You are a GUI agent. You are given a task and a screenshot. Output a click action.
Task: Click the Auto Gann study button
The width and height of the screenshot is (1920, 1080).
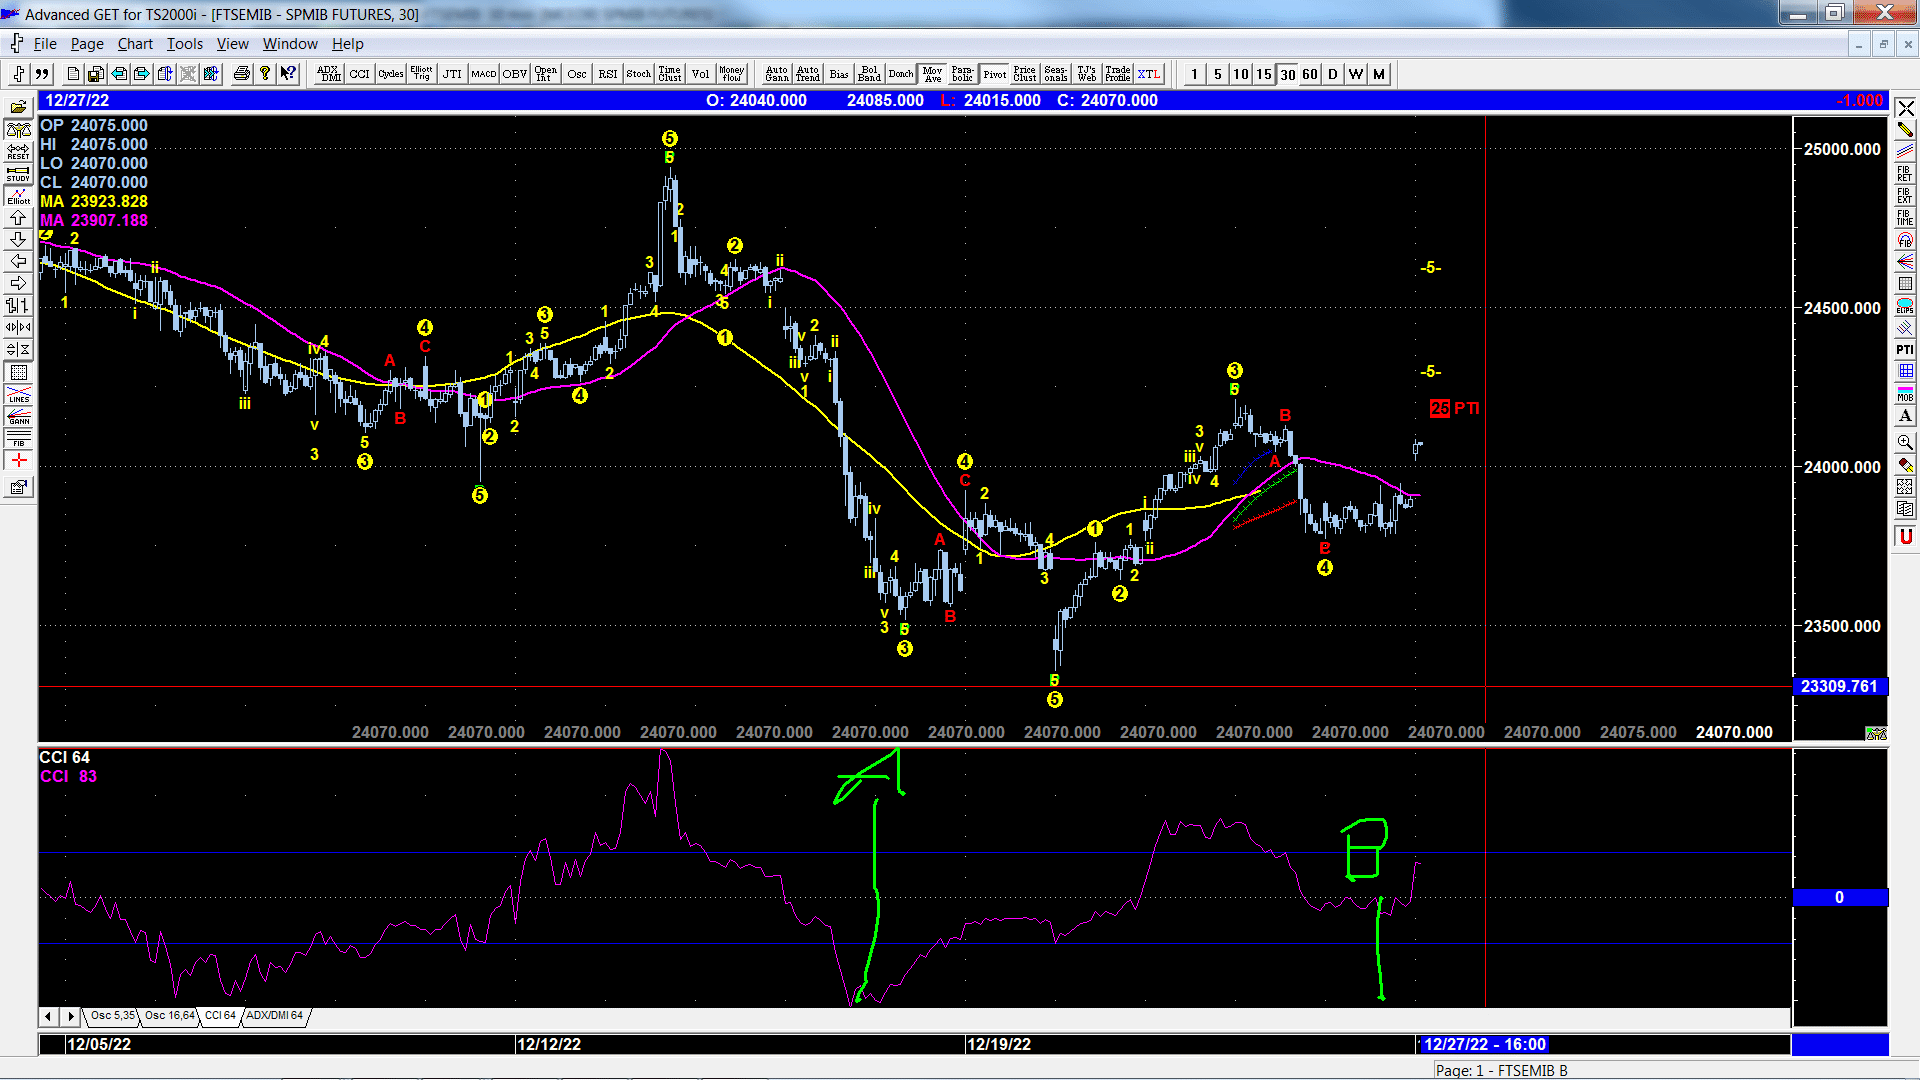(777, 74)
